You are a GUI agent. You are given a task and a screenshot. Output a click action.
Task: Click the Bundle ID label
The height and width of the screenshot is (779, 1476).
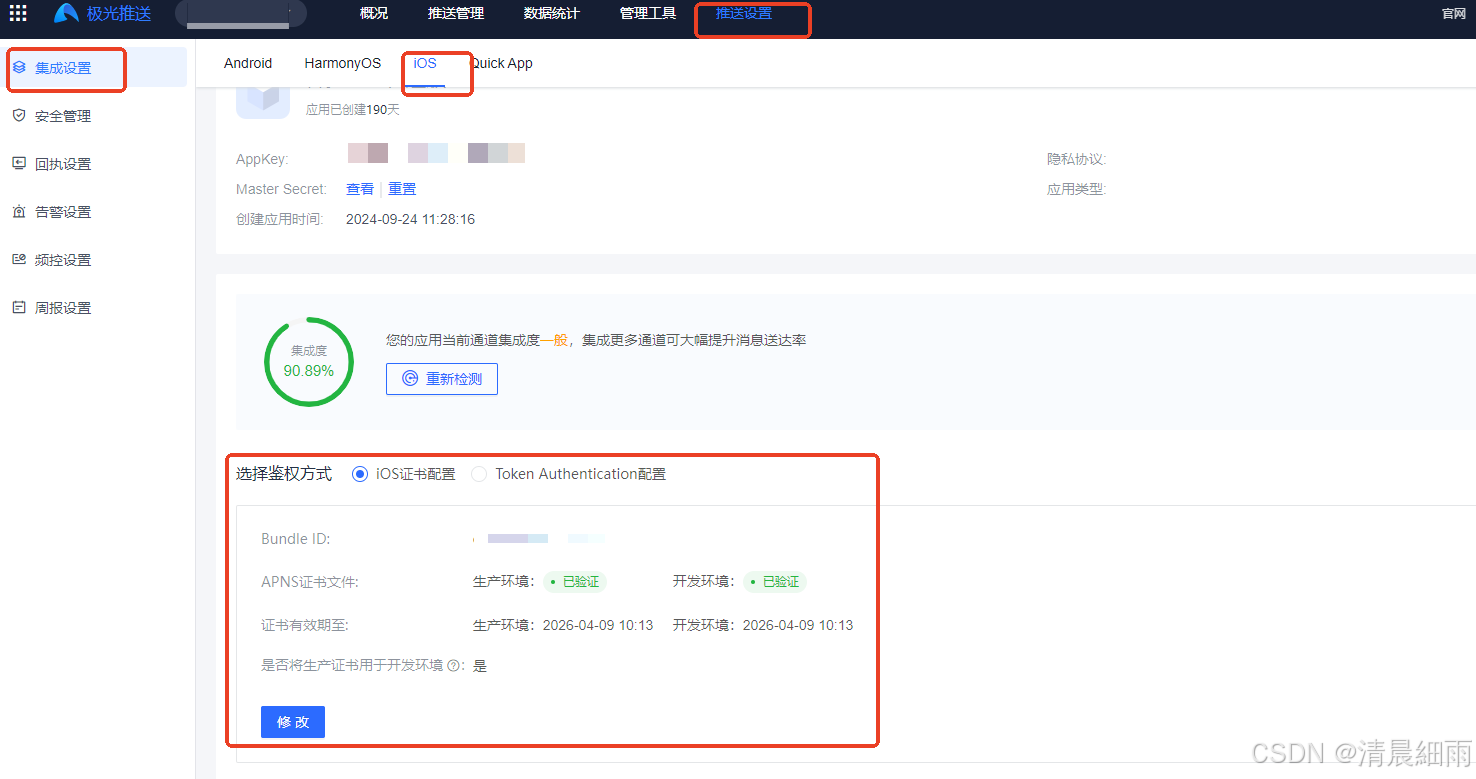295,539
